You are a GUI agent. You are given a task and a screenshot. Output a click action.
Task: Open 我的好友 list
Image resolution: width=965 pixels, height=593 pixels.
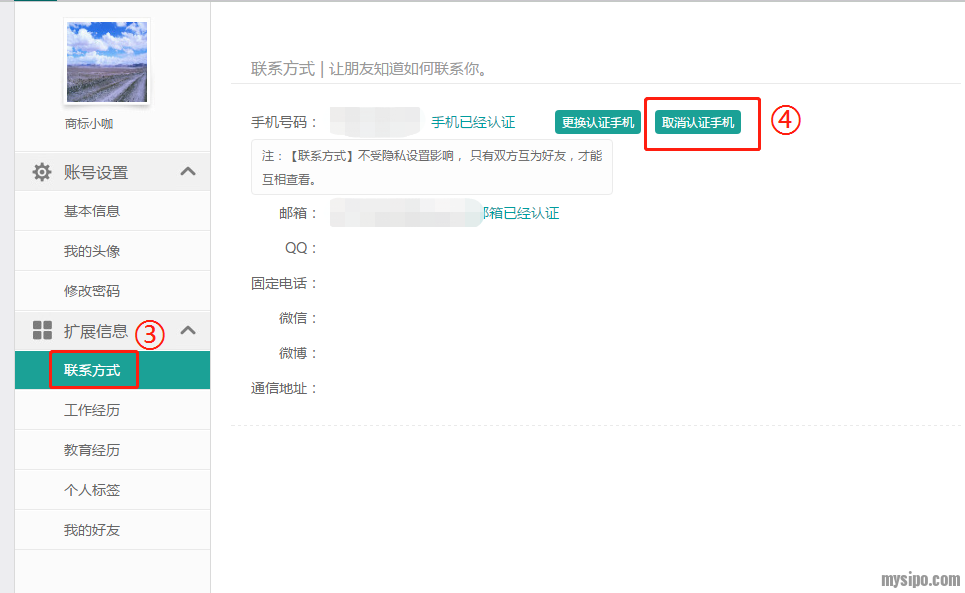(92, 530)
